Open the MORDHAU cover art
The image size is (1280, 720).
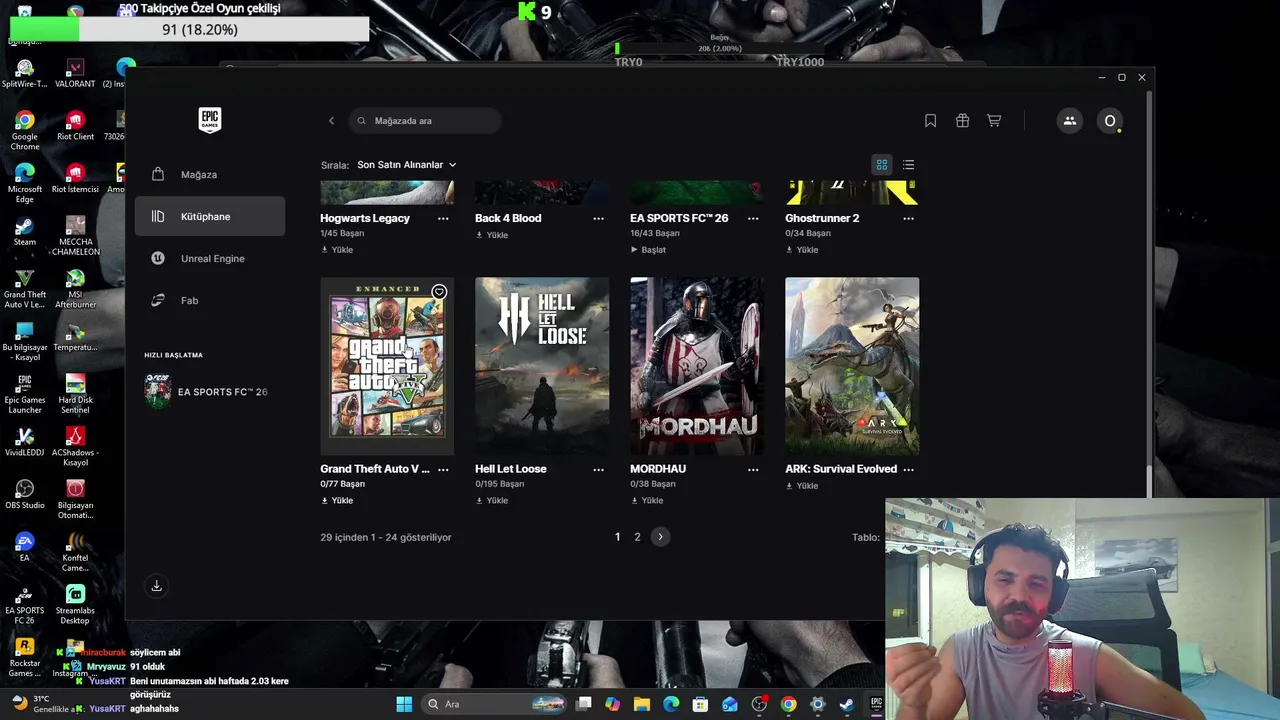(x=697, y=366)
